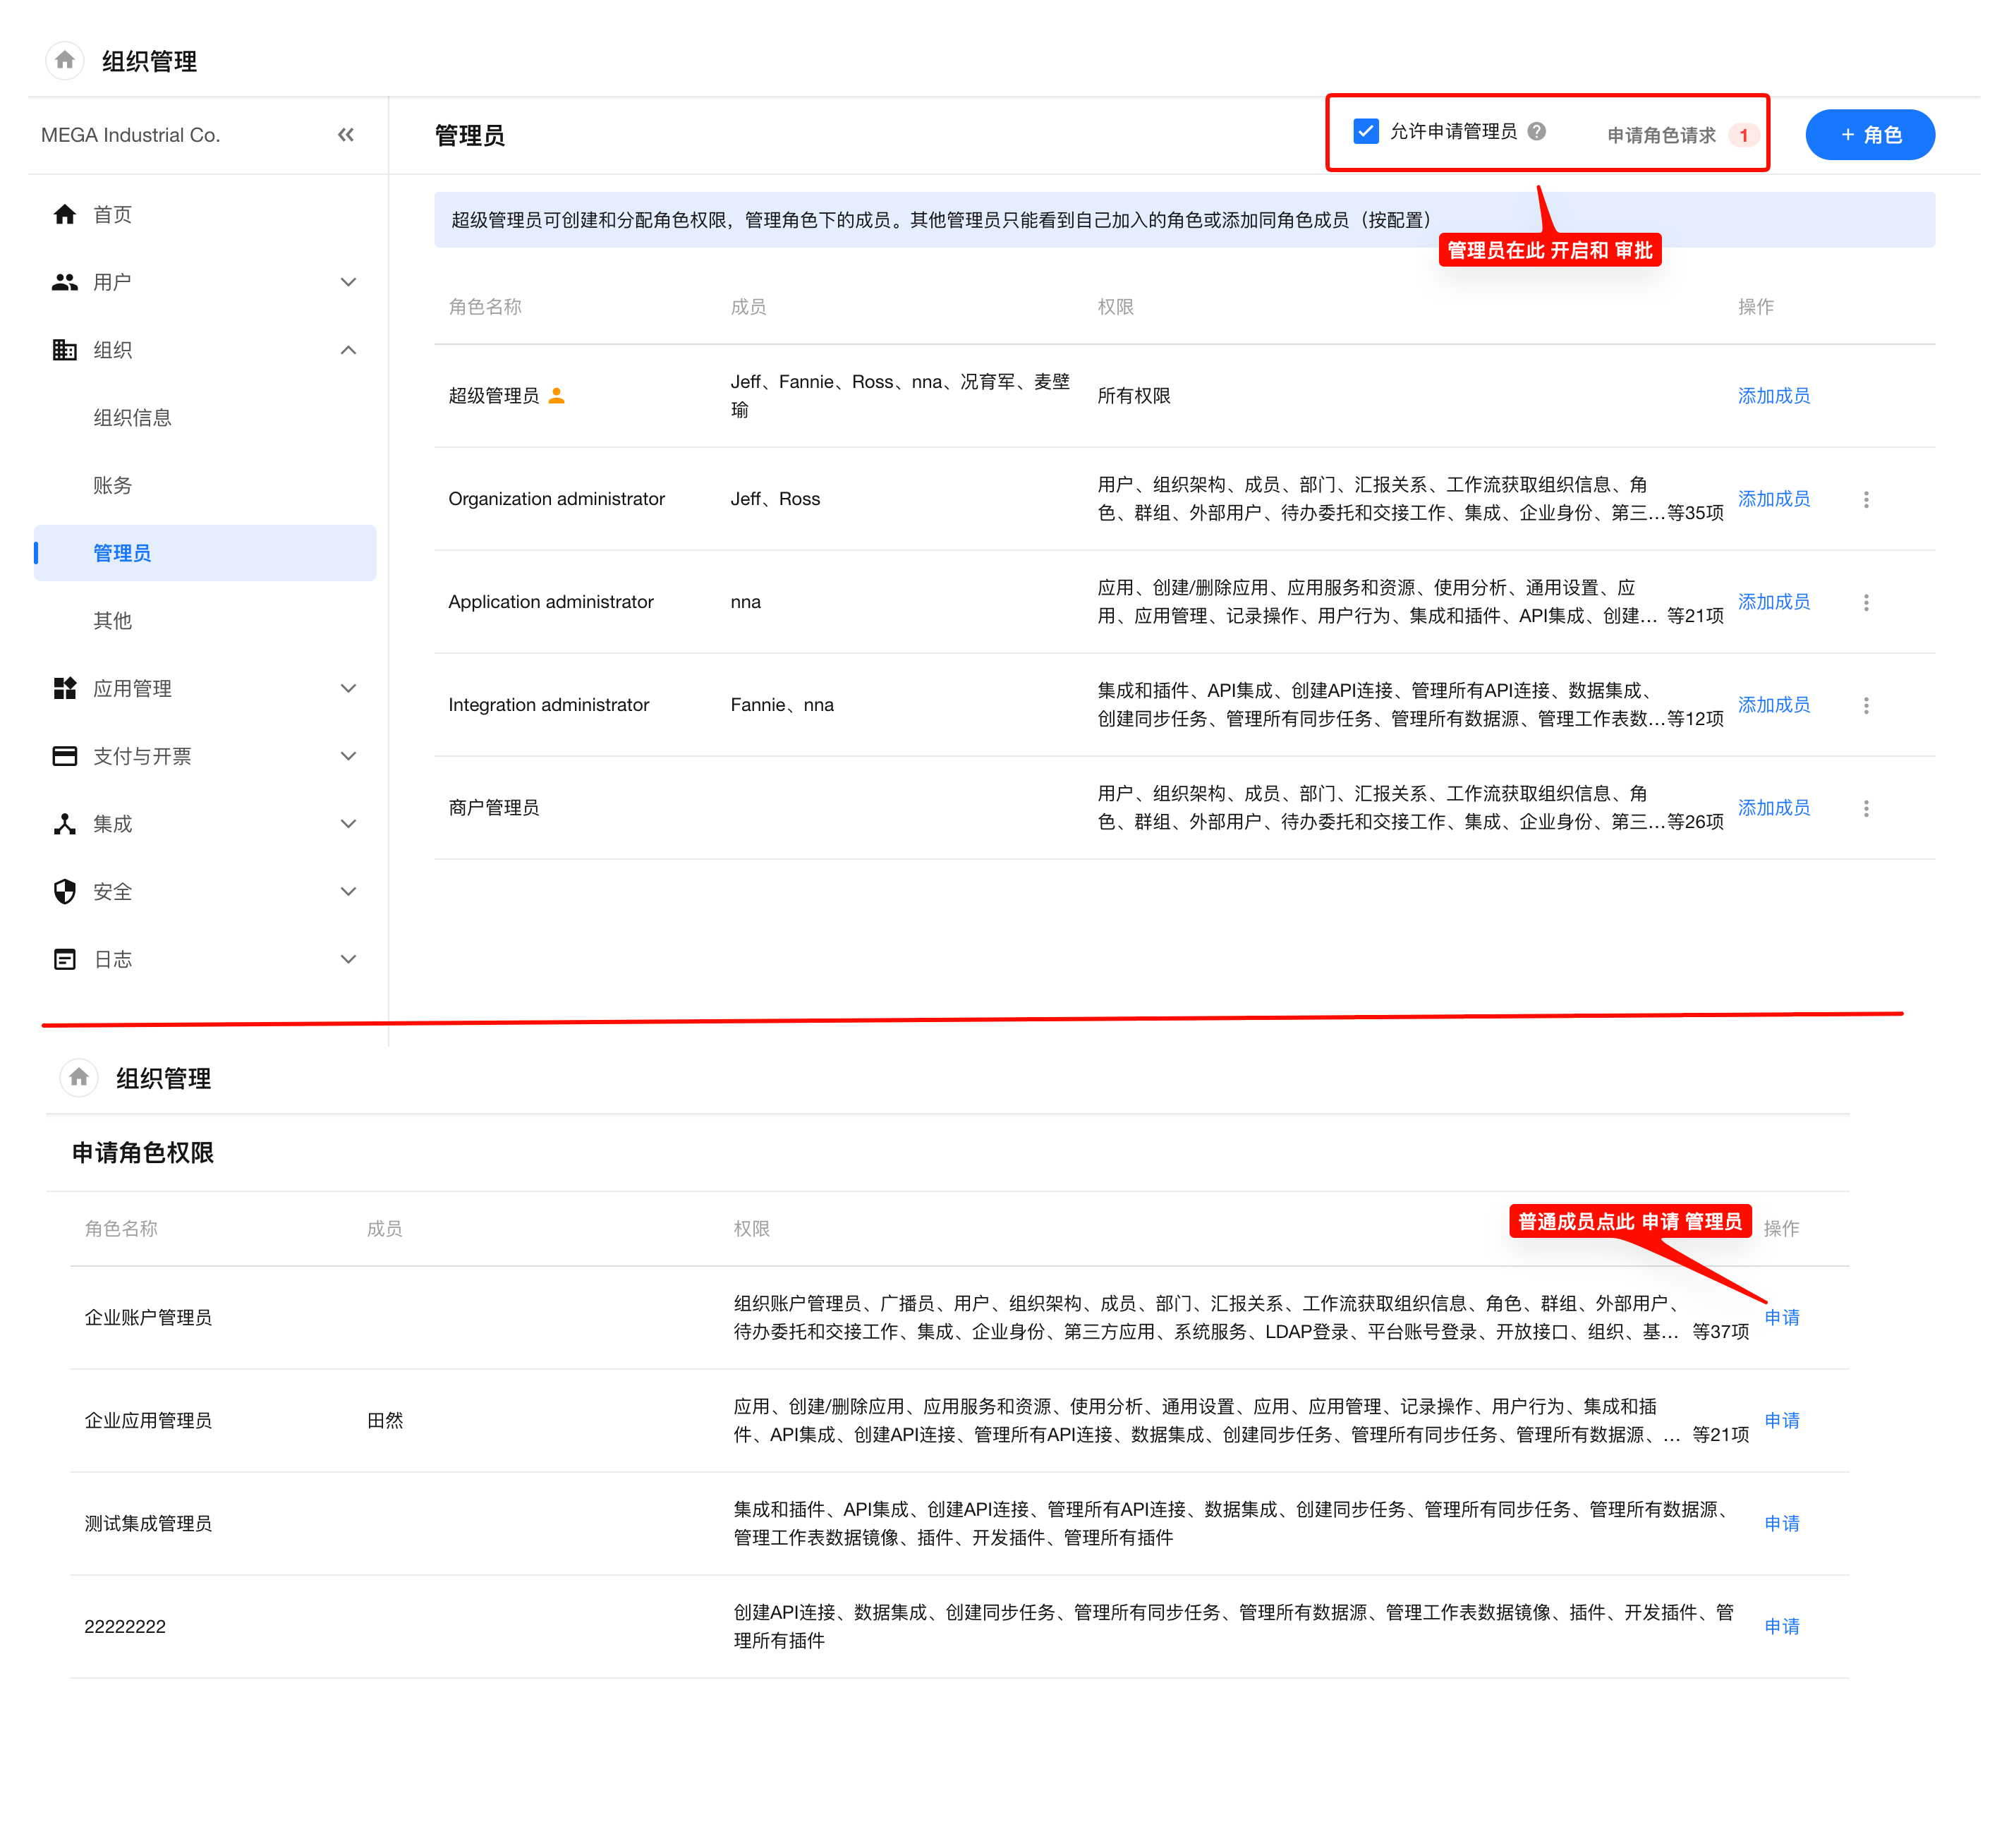The height and width of the screenshot is (1848, 2009).
Task: Click the shield icon for 安全
Action: 65,891
